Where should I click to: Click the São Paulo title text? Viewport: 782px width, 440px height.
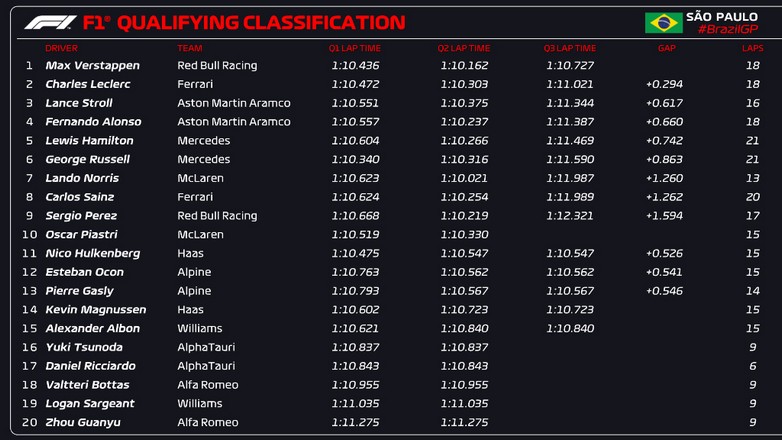coord(722,16)
